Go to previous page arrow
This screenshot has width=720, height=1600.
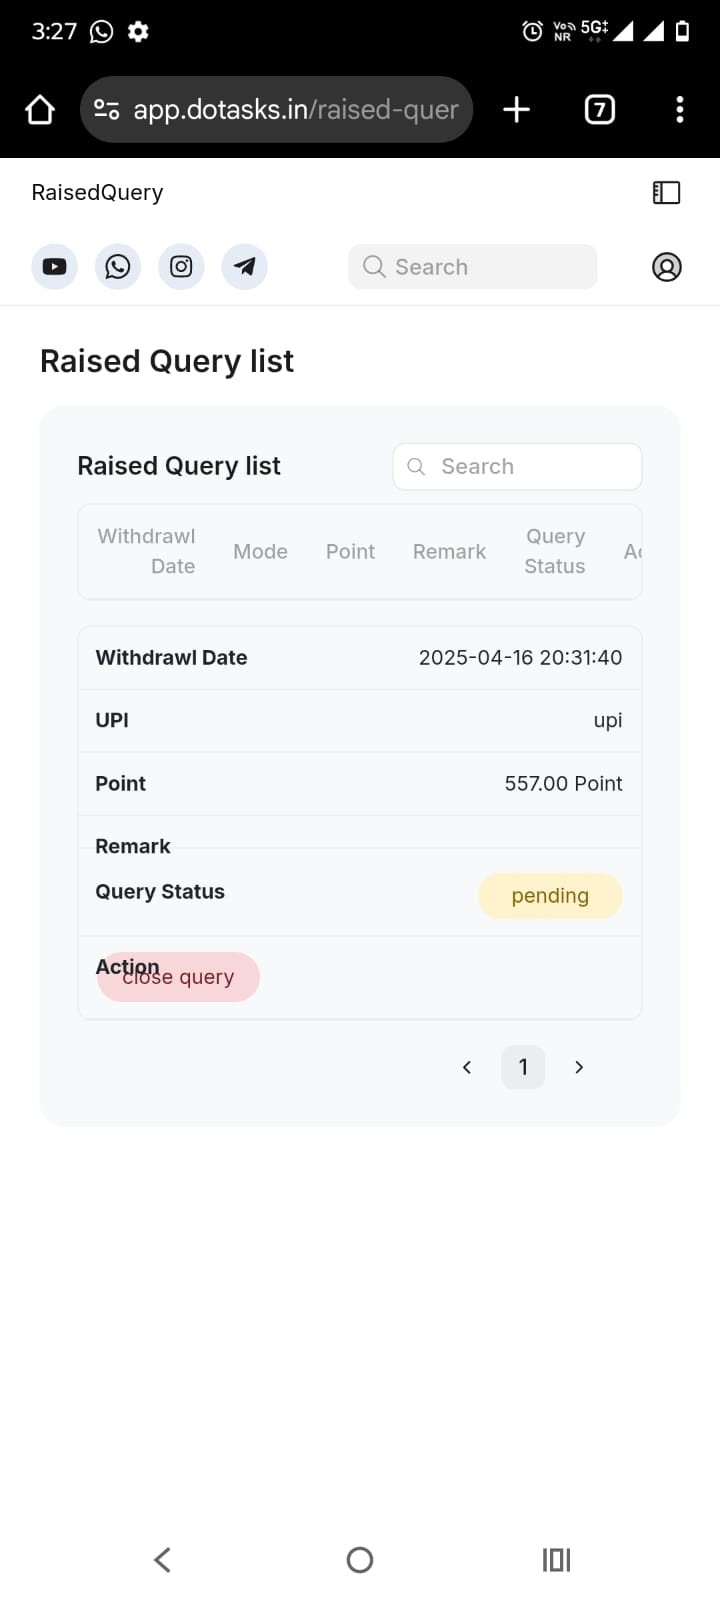point(467,1067)
